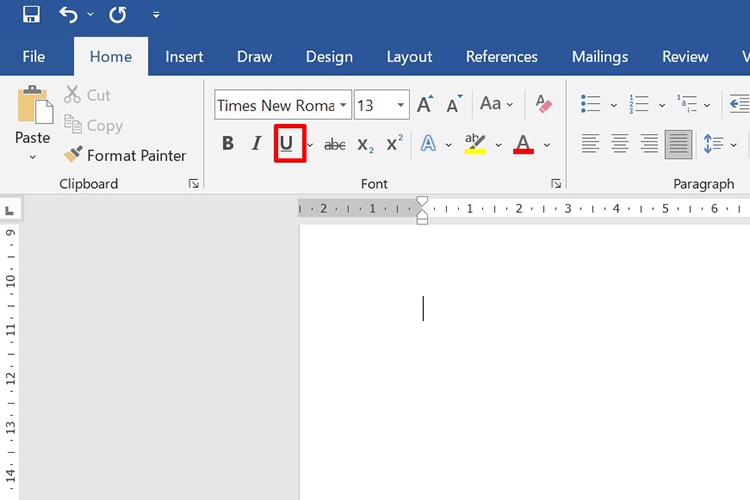Expand the Change Case Aa menu
This screenshot has width=750, height=500.
coord(496,104)
